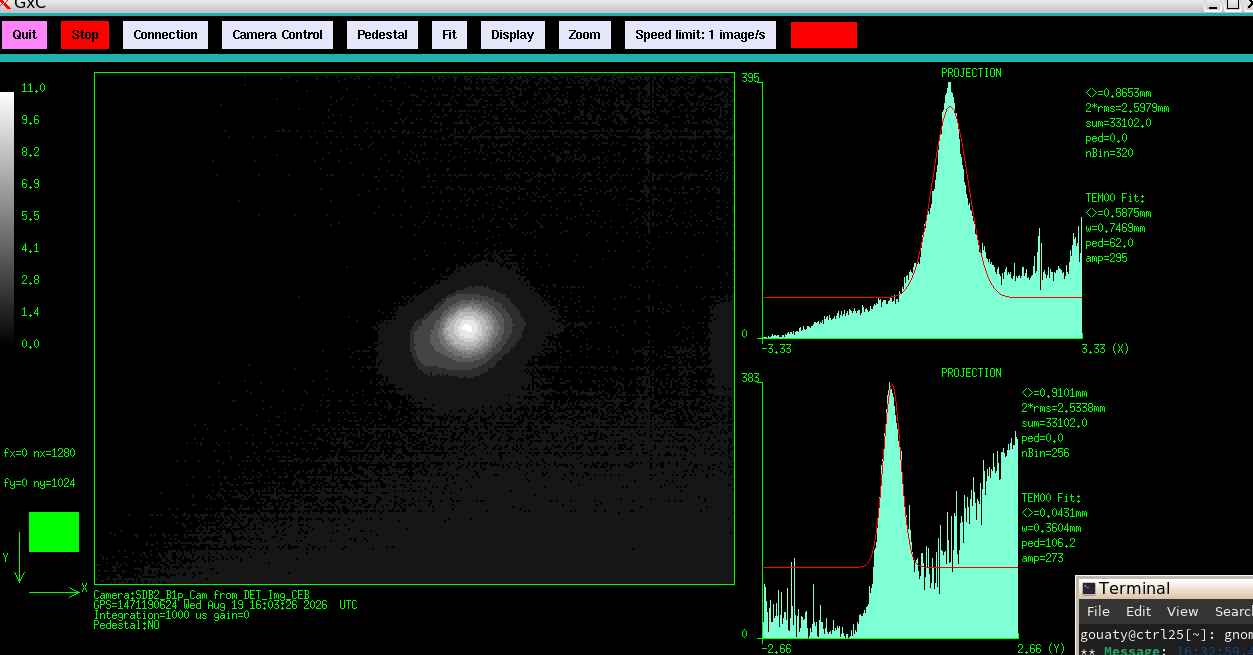Open the Edit menu in Terminal

[x=1138, y=611]
